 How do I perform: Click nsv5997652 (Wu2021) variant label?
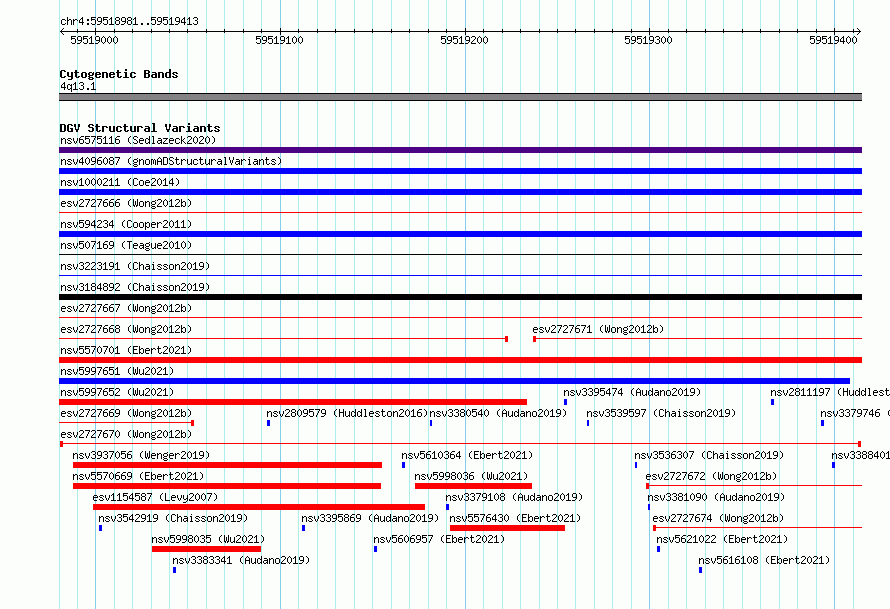coord(117,392)
